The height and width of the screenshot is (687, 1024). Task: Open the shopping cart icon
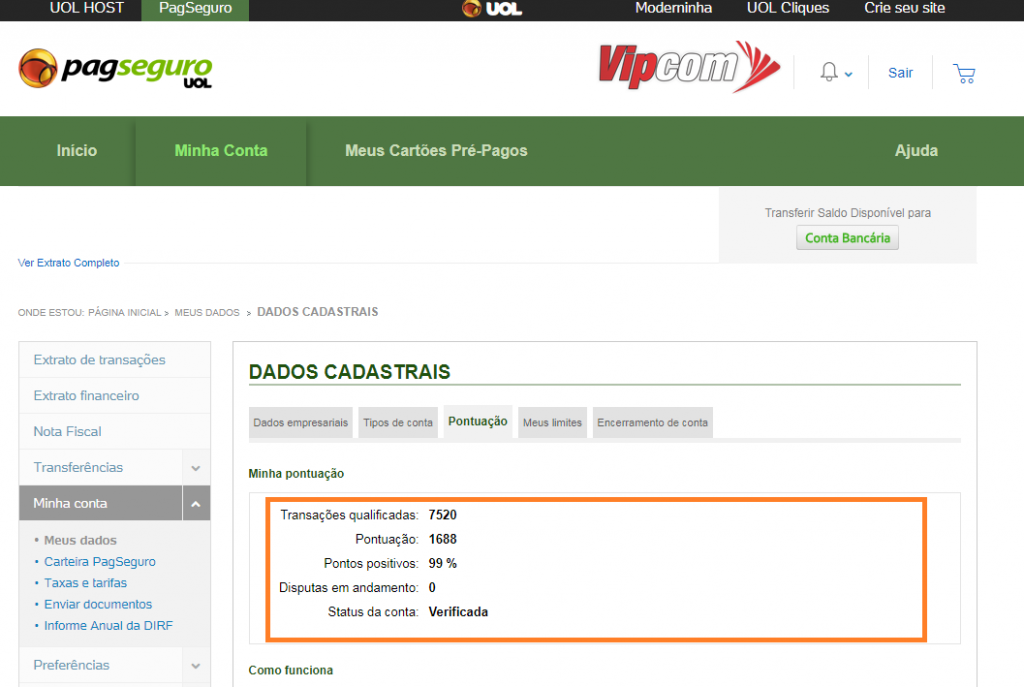[964, 73]
